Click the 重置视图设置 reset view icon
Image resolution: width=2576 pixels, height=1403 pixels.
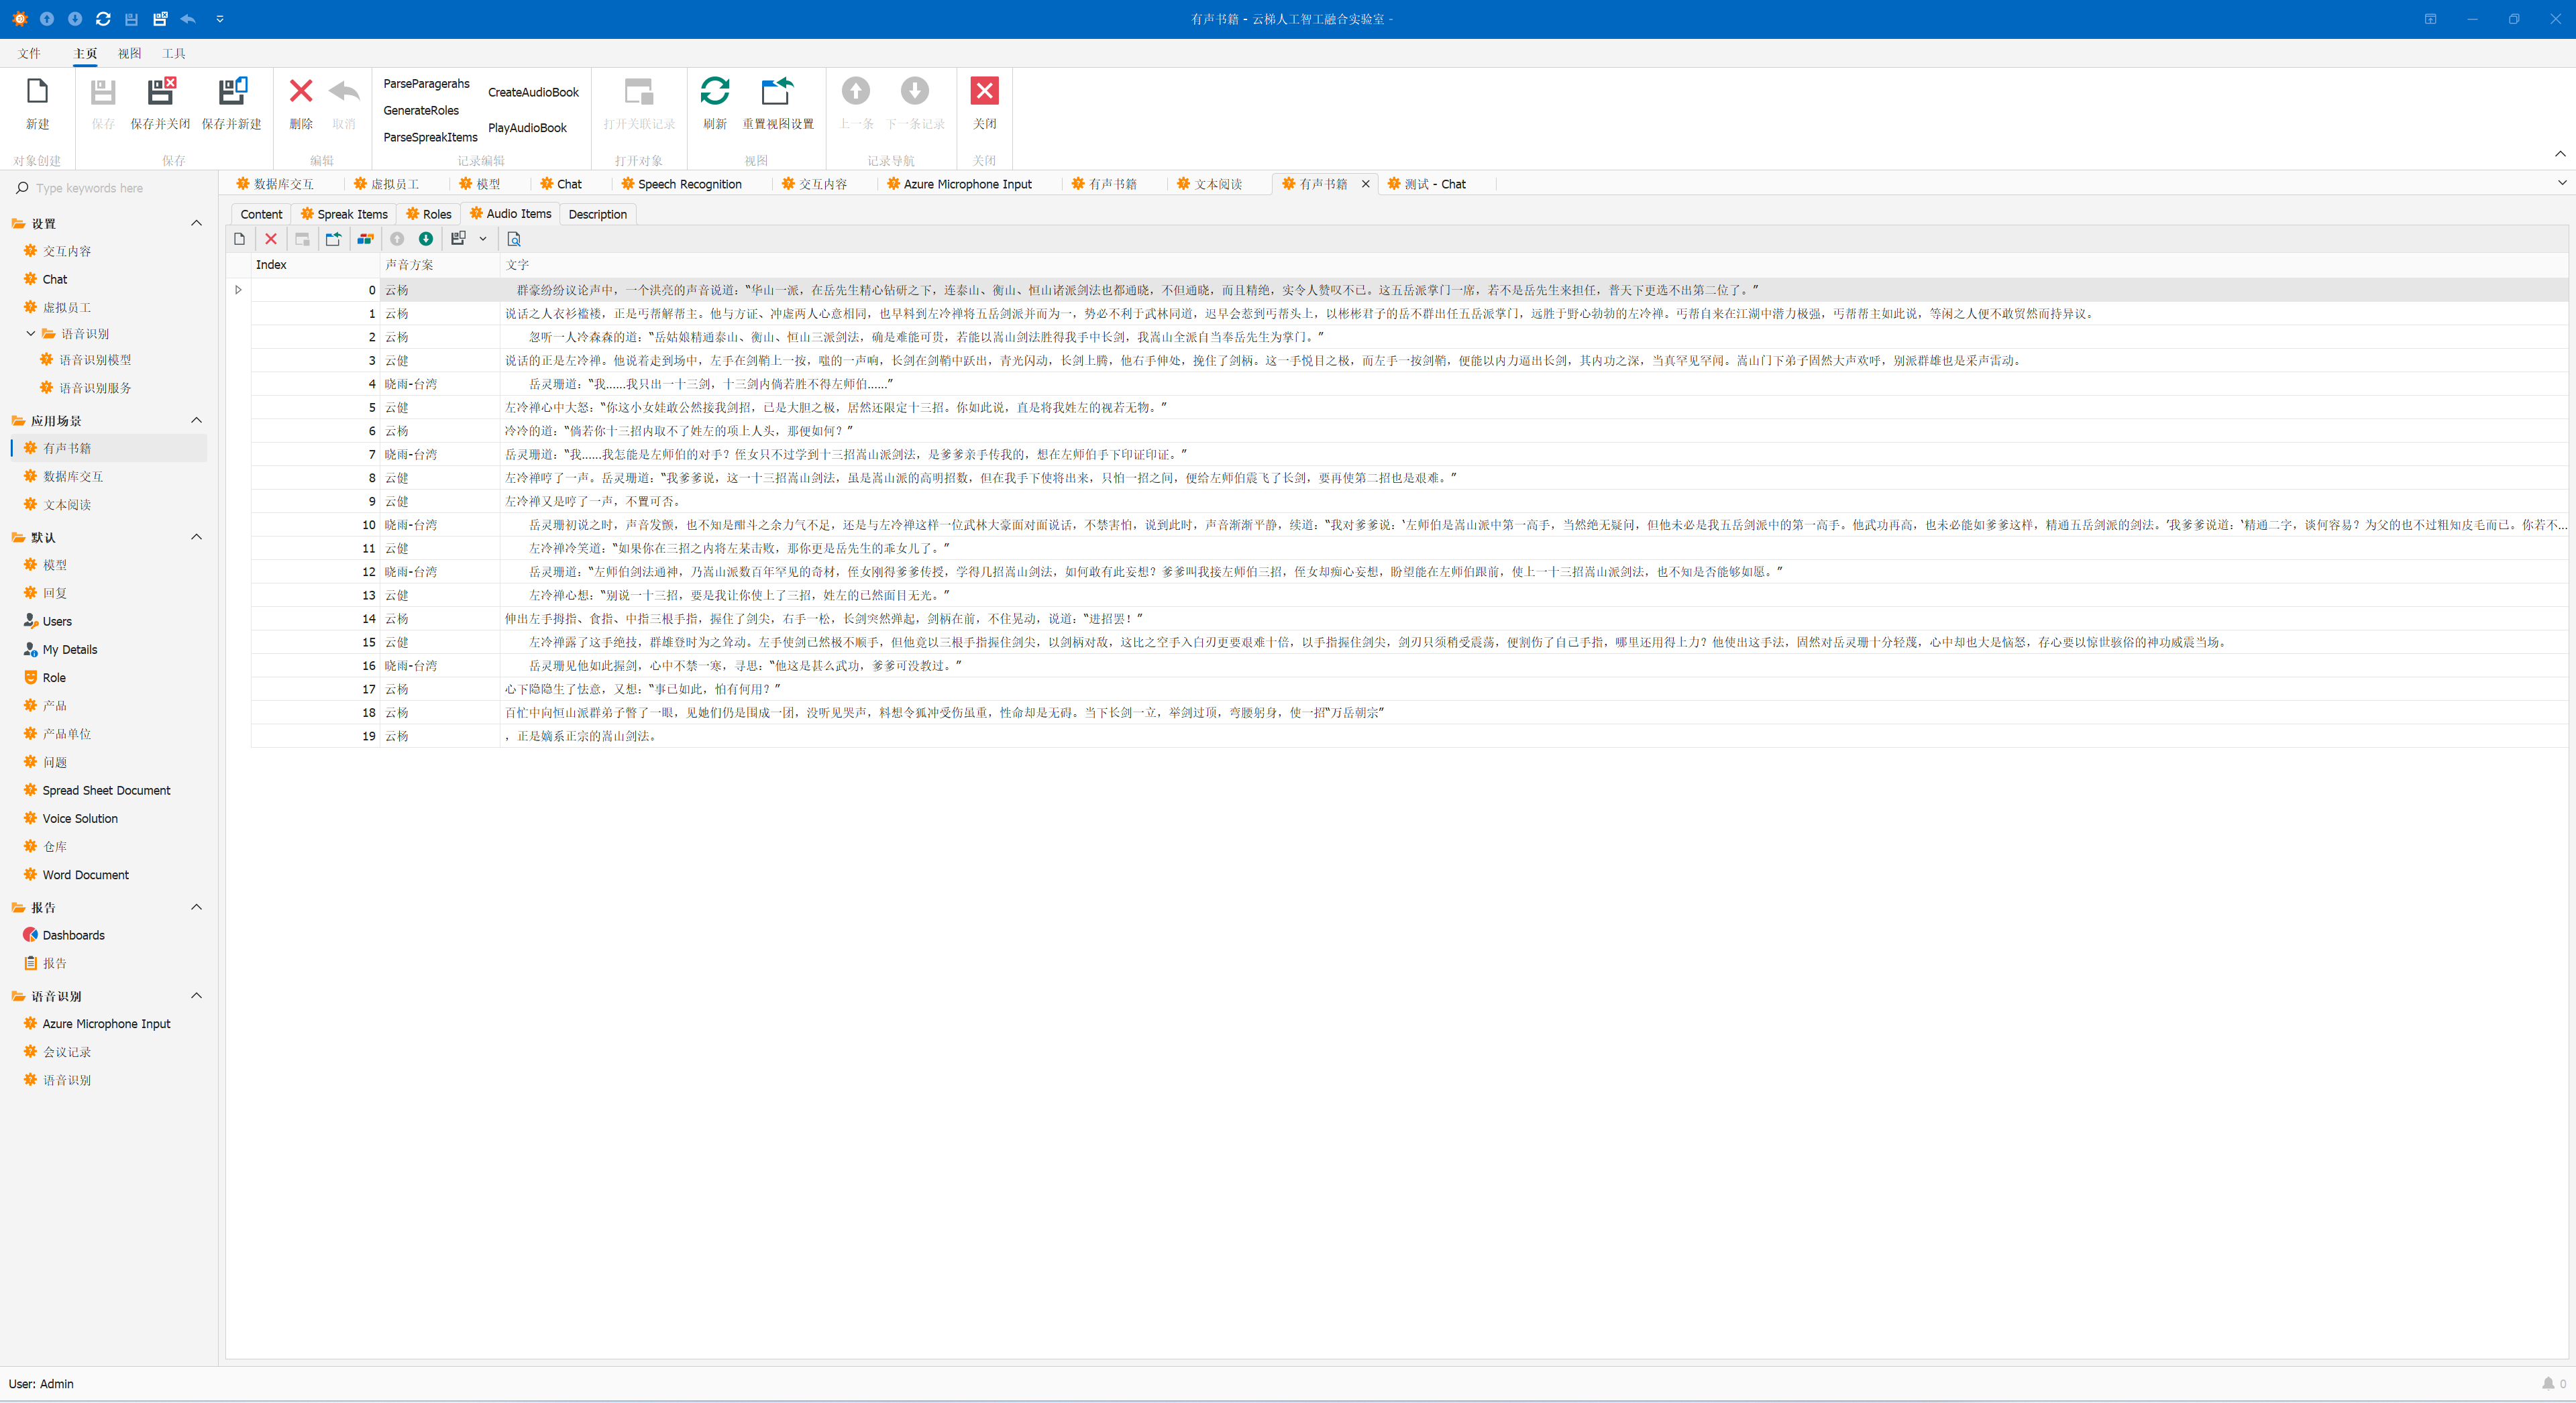777,92
